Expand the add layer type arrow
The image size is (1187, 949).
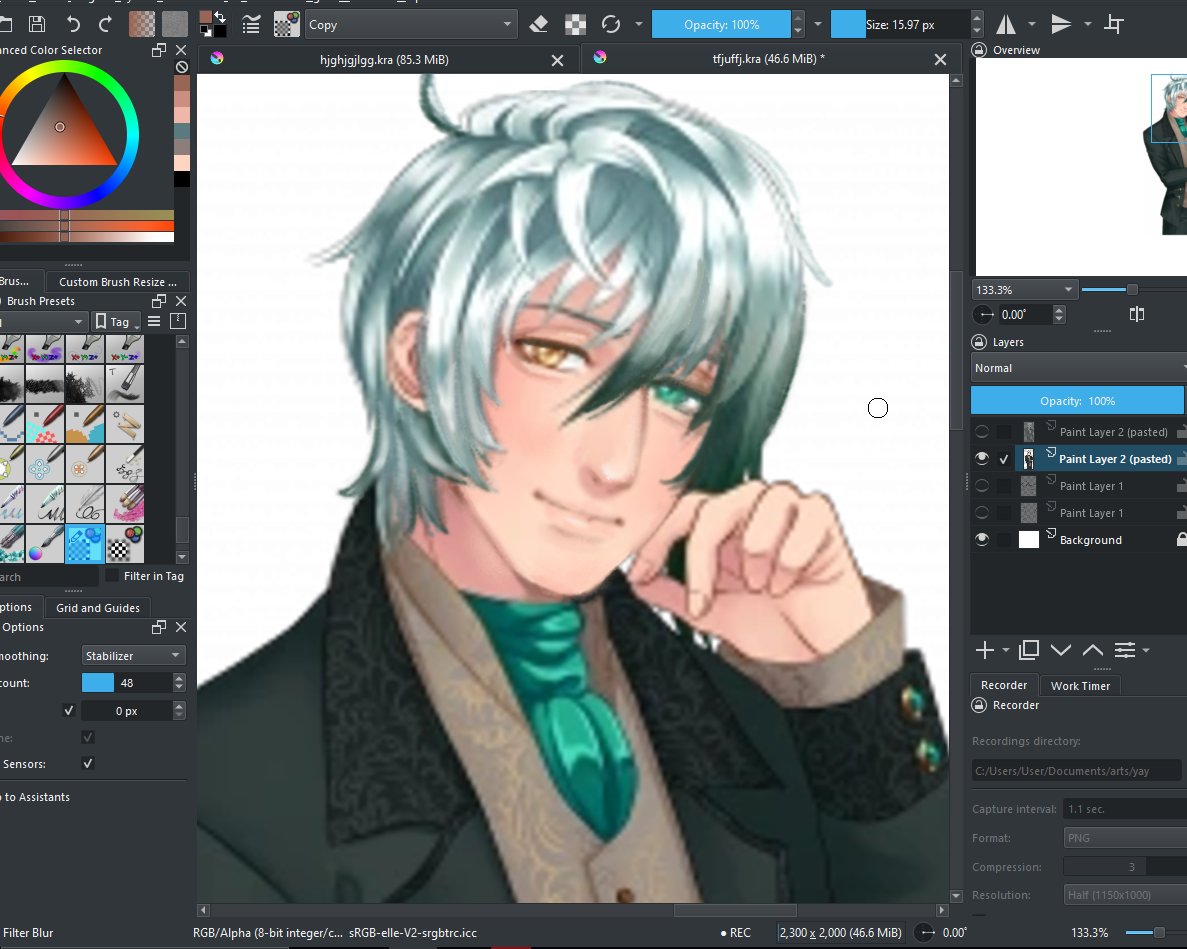[1005, 650]
